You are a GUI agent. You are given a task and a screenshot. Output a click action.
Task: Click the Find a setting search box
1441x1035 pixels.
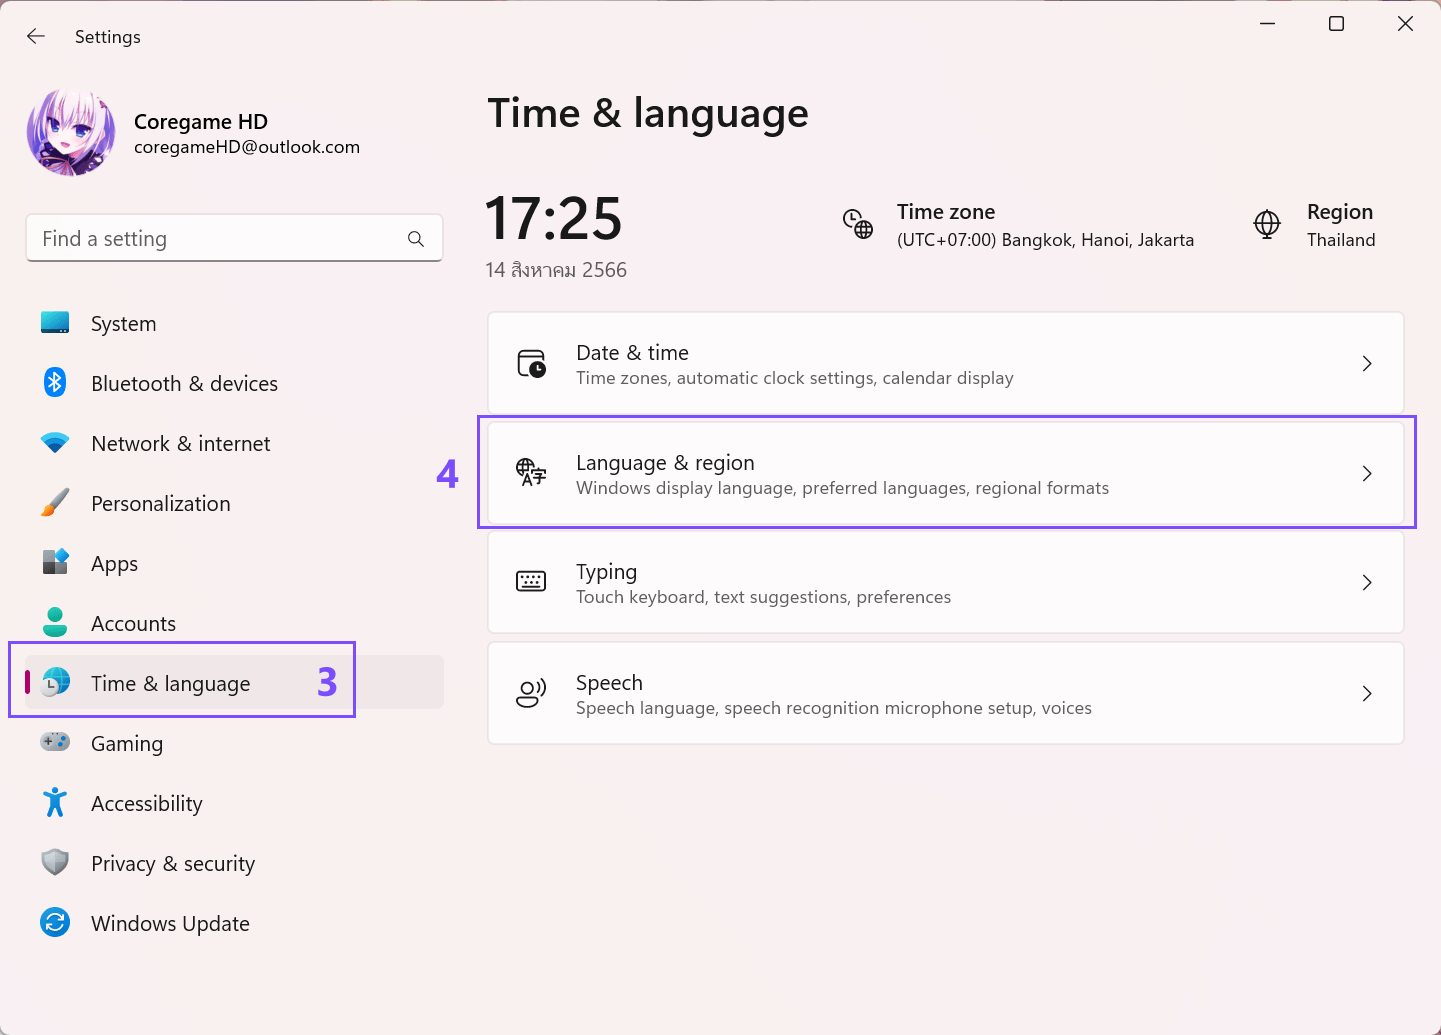click(234, 238)
